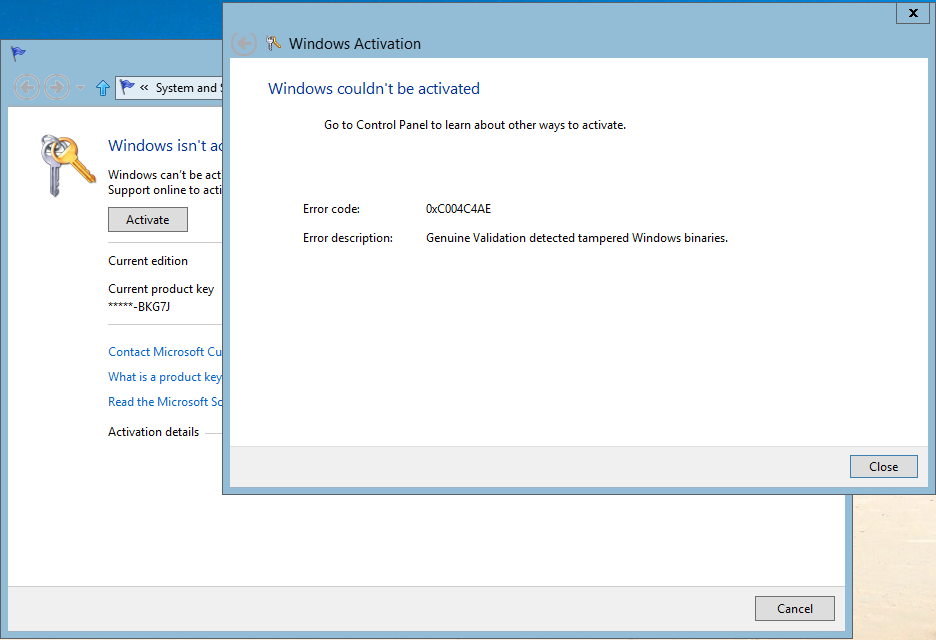Click the Windows isn't activated heading
The height and width of the screenshot is (640, 936).
[x=165, y=145]
